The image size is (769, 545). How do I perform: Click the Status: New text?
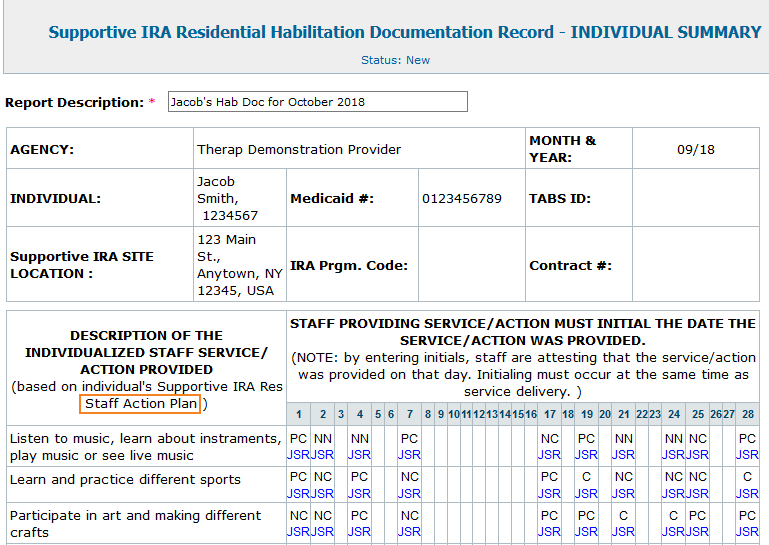(395, 60)
